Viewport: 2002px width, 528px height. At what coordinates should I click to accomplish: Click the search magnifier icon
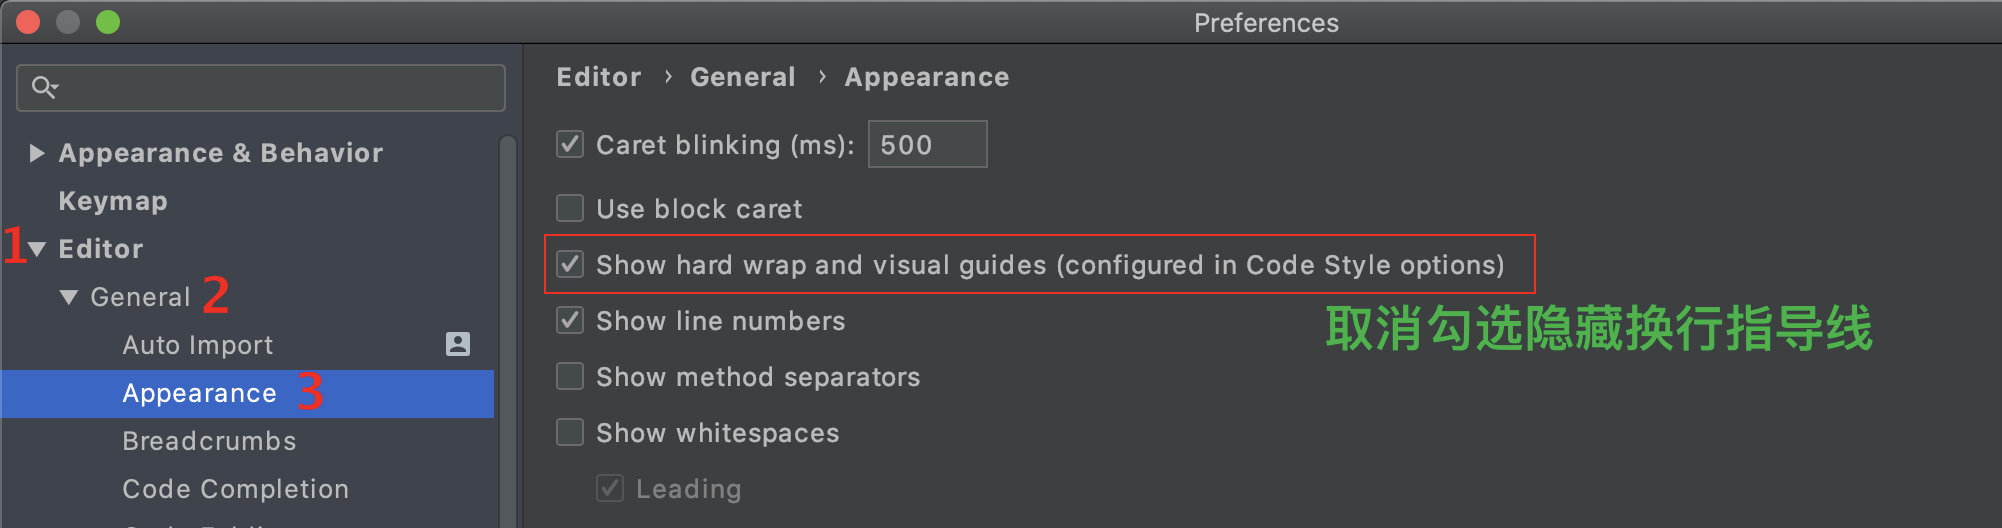tap(43, 88)
